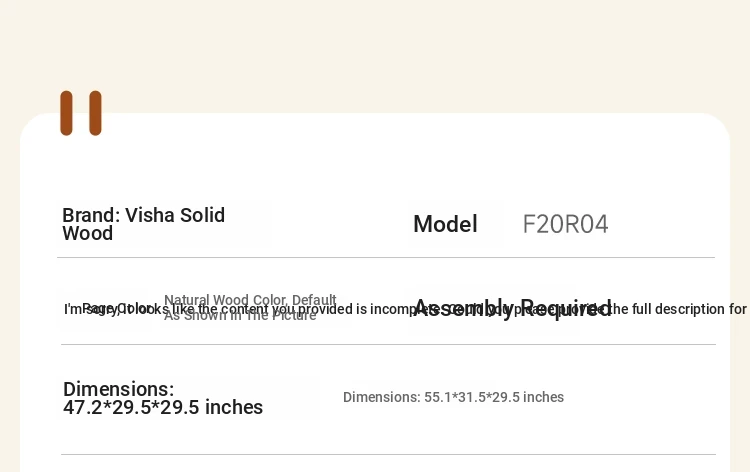
Task: Click the left brown vertical bar icon
Action: click(66, 113)
